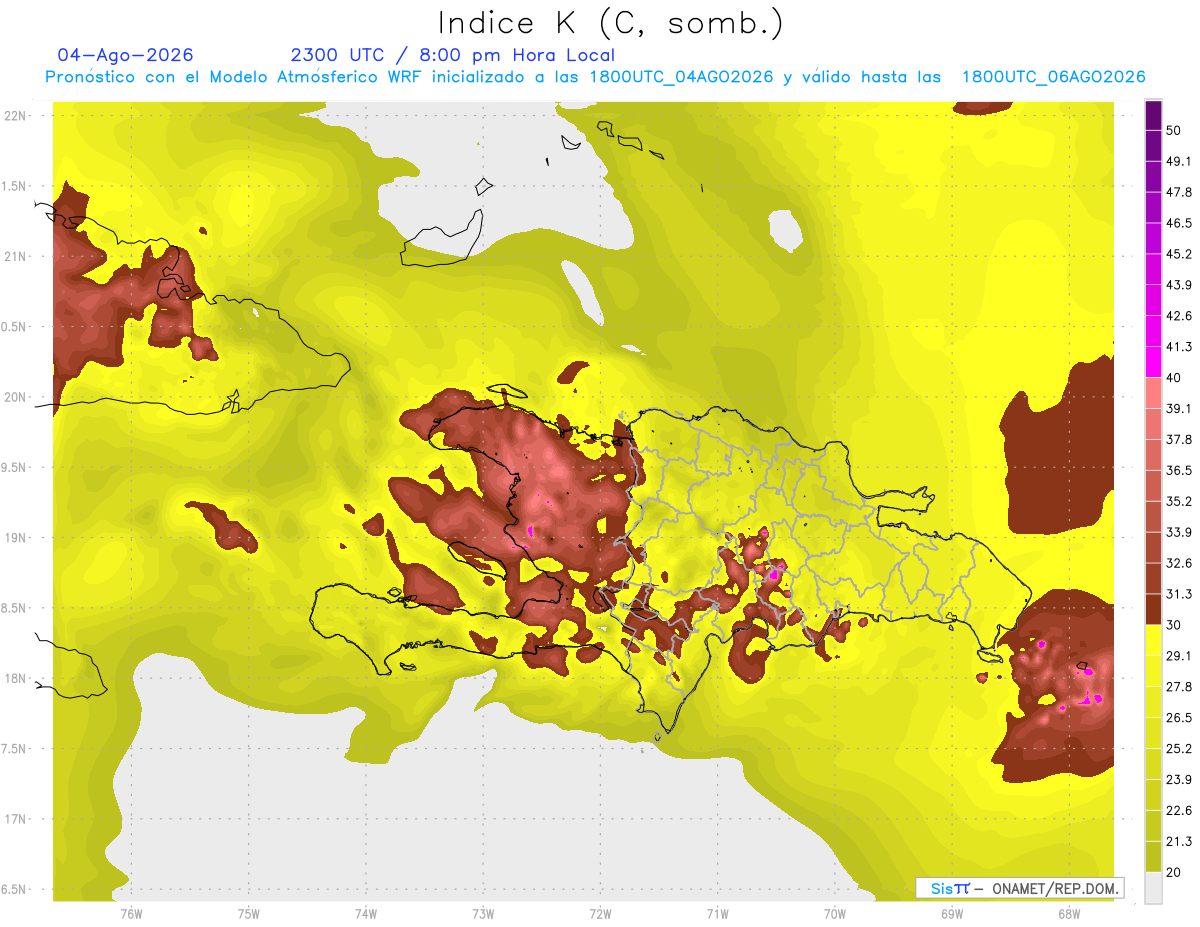
Task: Click the color bar value 23.9
Action: click(1179, 779)
